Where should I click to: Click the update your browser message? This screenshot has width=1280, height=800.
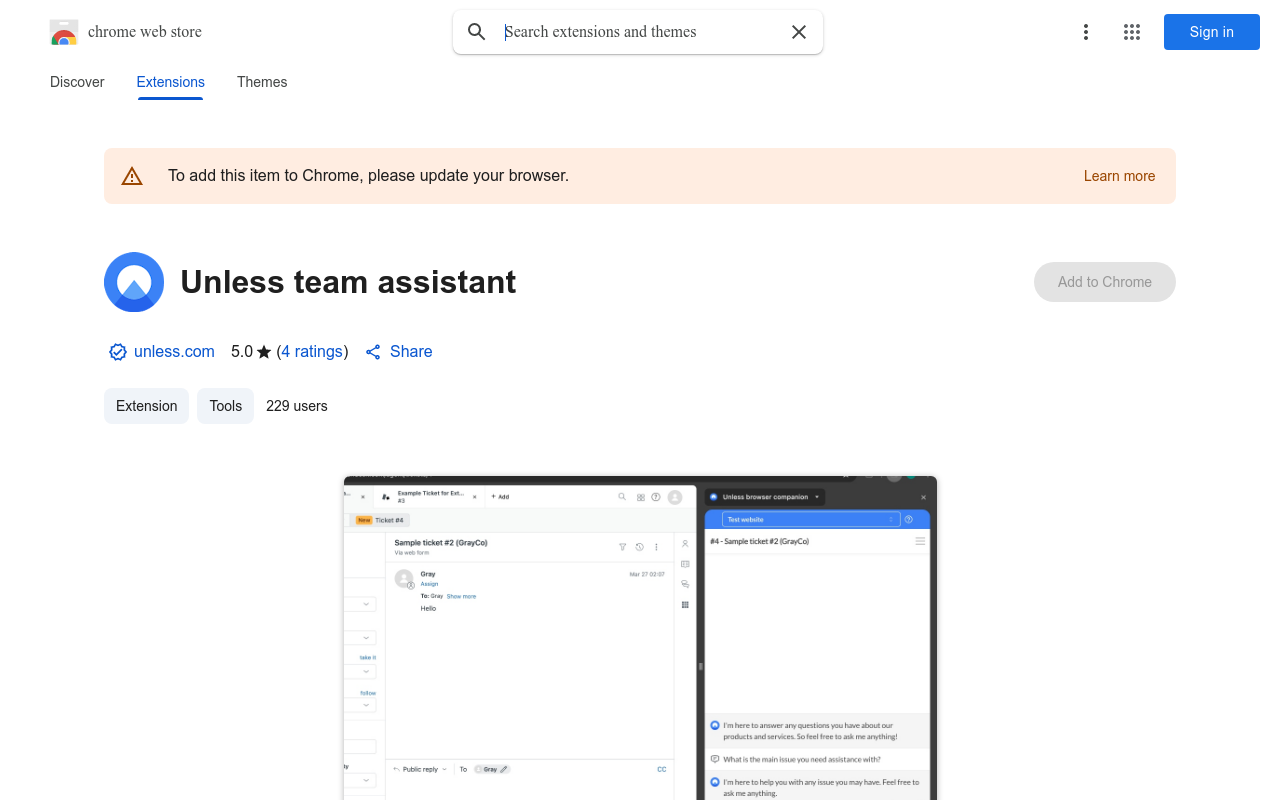[x=368, y=176]
